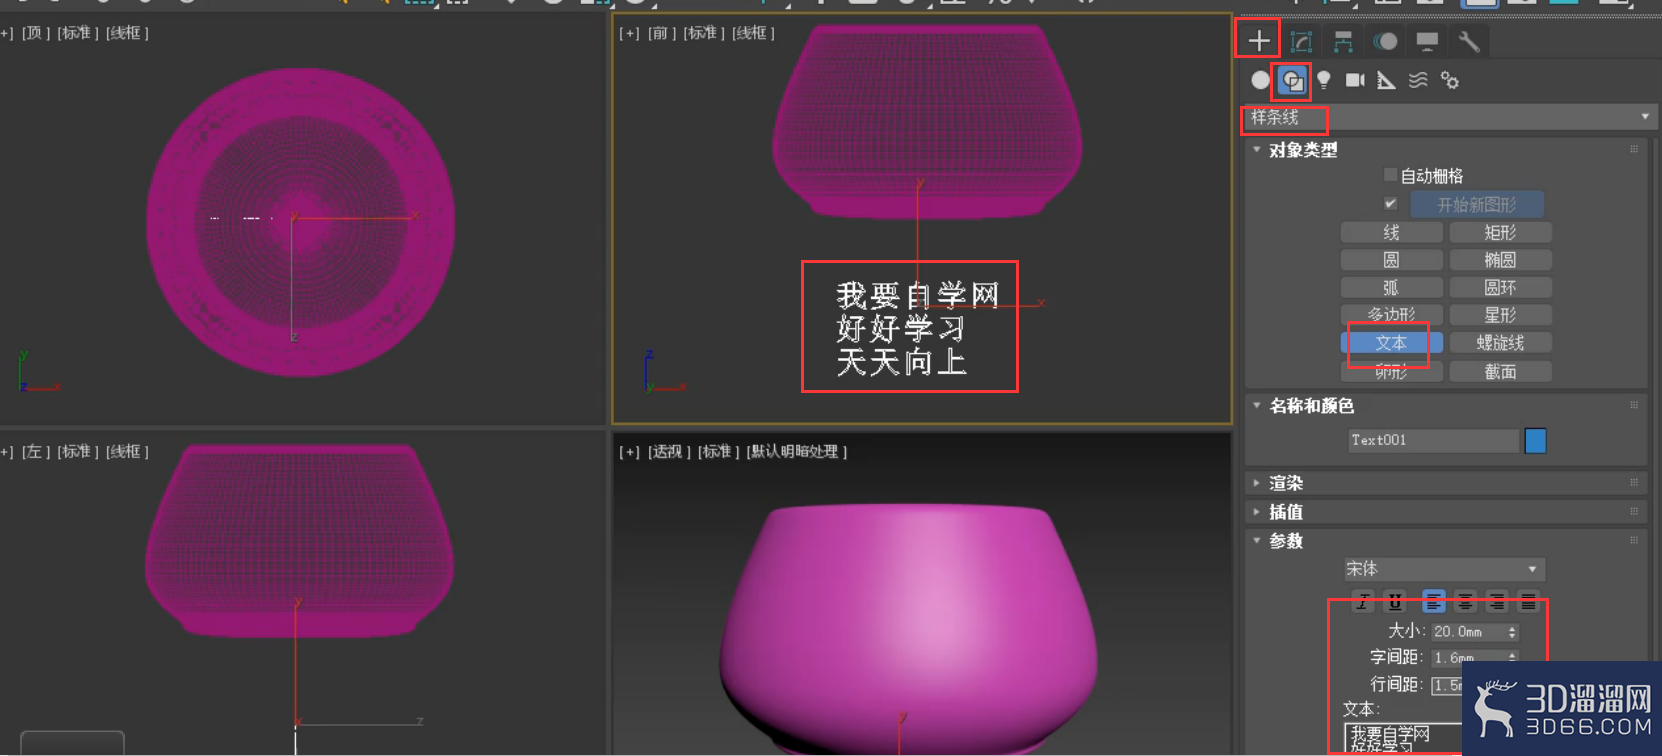
Task: Toggle italic text style
Action: [x=1362, y=602]
